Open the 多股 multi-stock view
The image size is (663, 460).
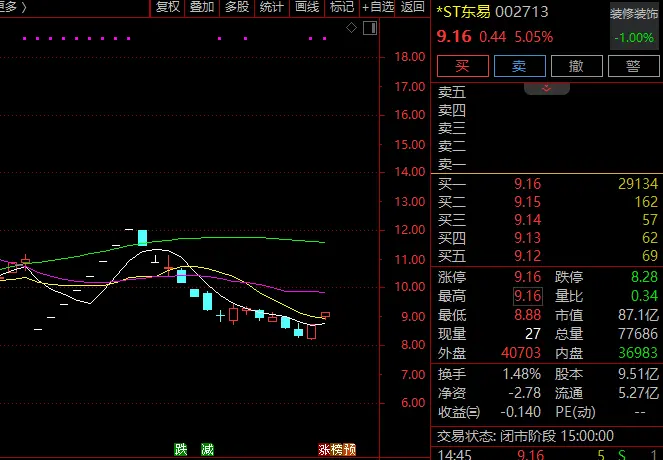[x=236, y=8]
